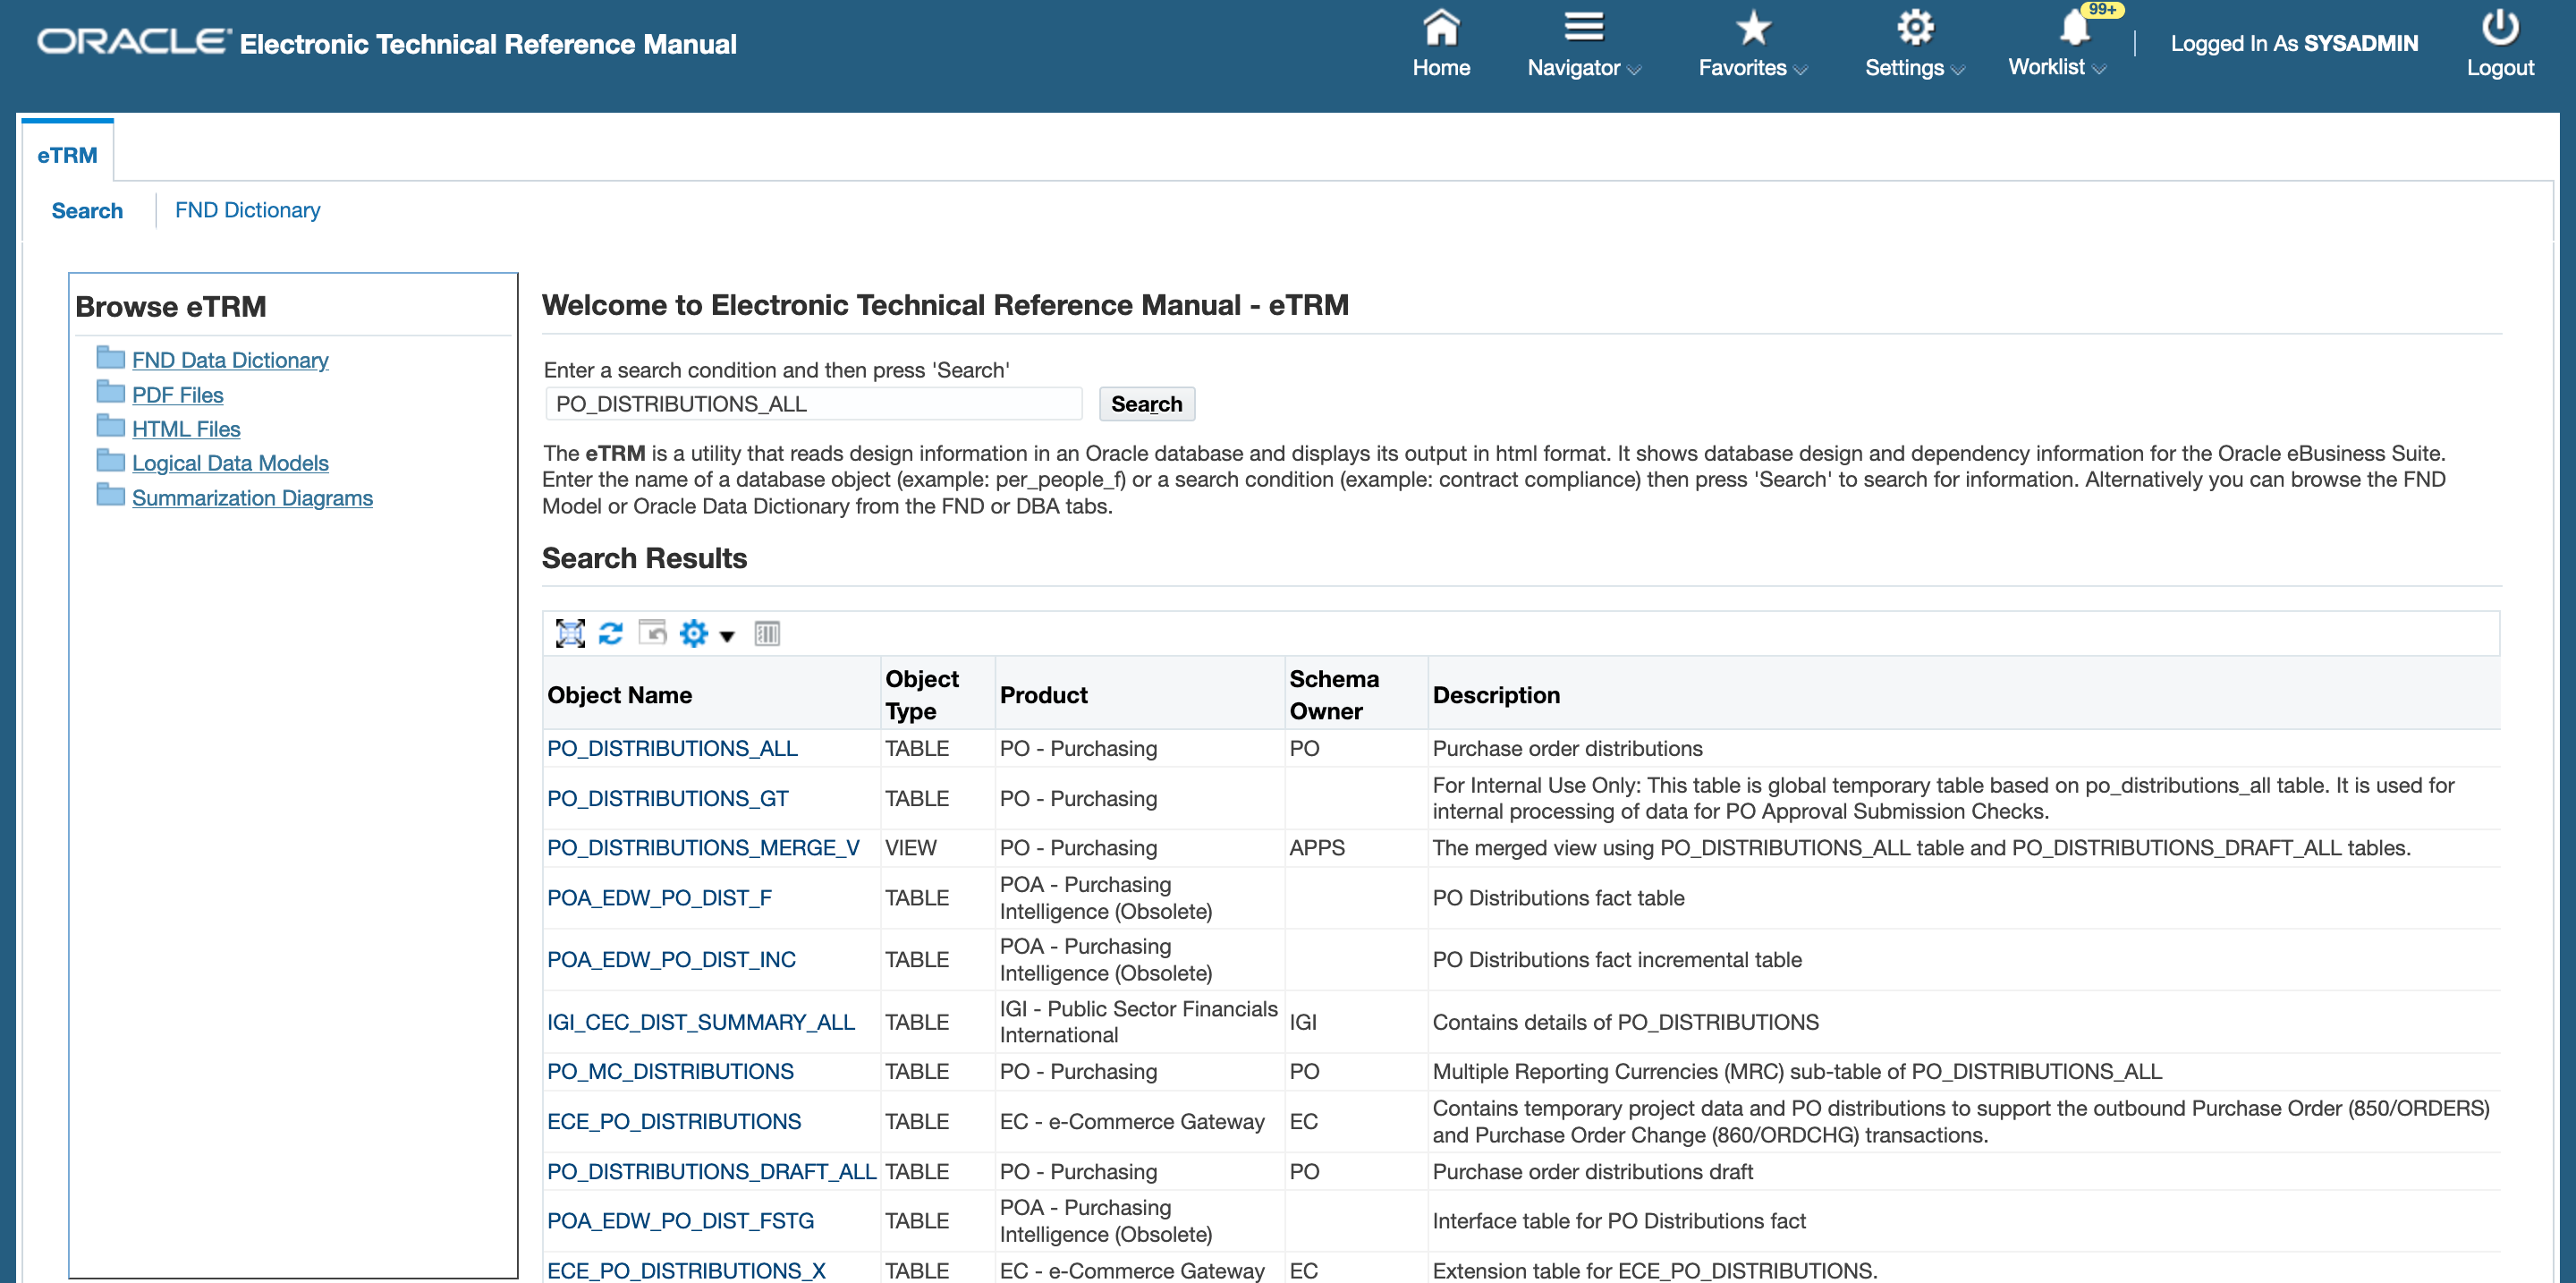The height and width of the screenshot is (1283, 2576).
Task: Click the maximize table icon in results toolbar
Action: click(x=569, y=633)
